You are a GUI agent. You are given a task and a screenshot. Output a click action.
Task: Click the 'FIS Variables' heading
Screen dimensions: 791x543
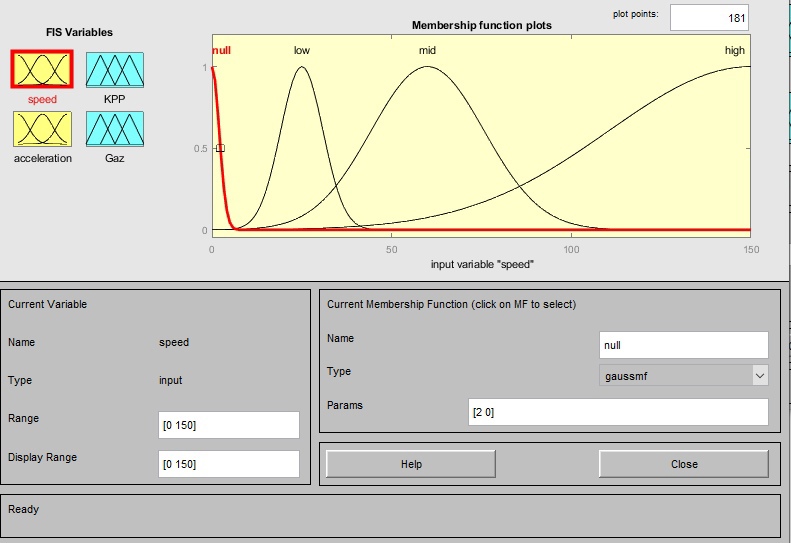[x=79, y=32]
